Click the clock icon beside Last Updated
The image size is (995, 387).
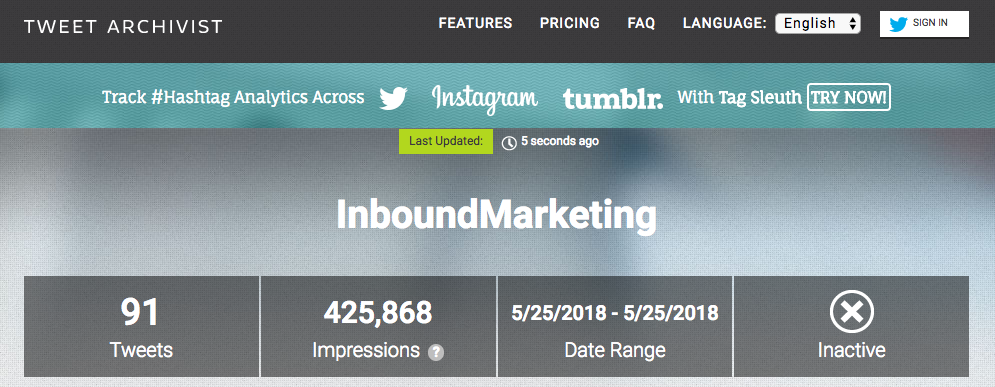click(x=509, y=143)
